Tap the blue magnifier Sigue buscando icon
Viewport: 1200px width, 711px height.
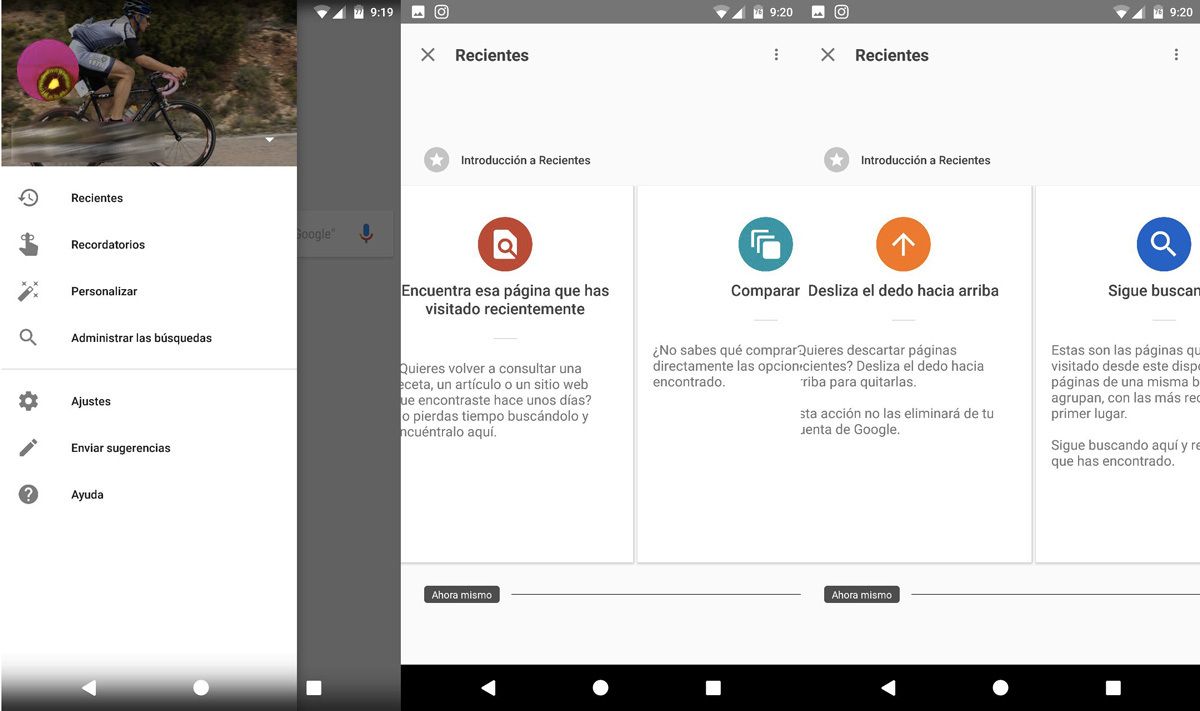tap(1163, 244)
